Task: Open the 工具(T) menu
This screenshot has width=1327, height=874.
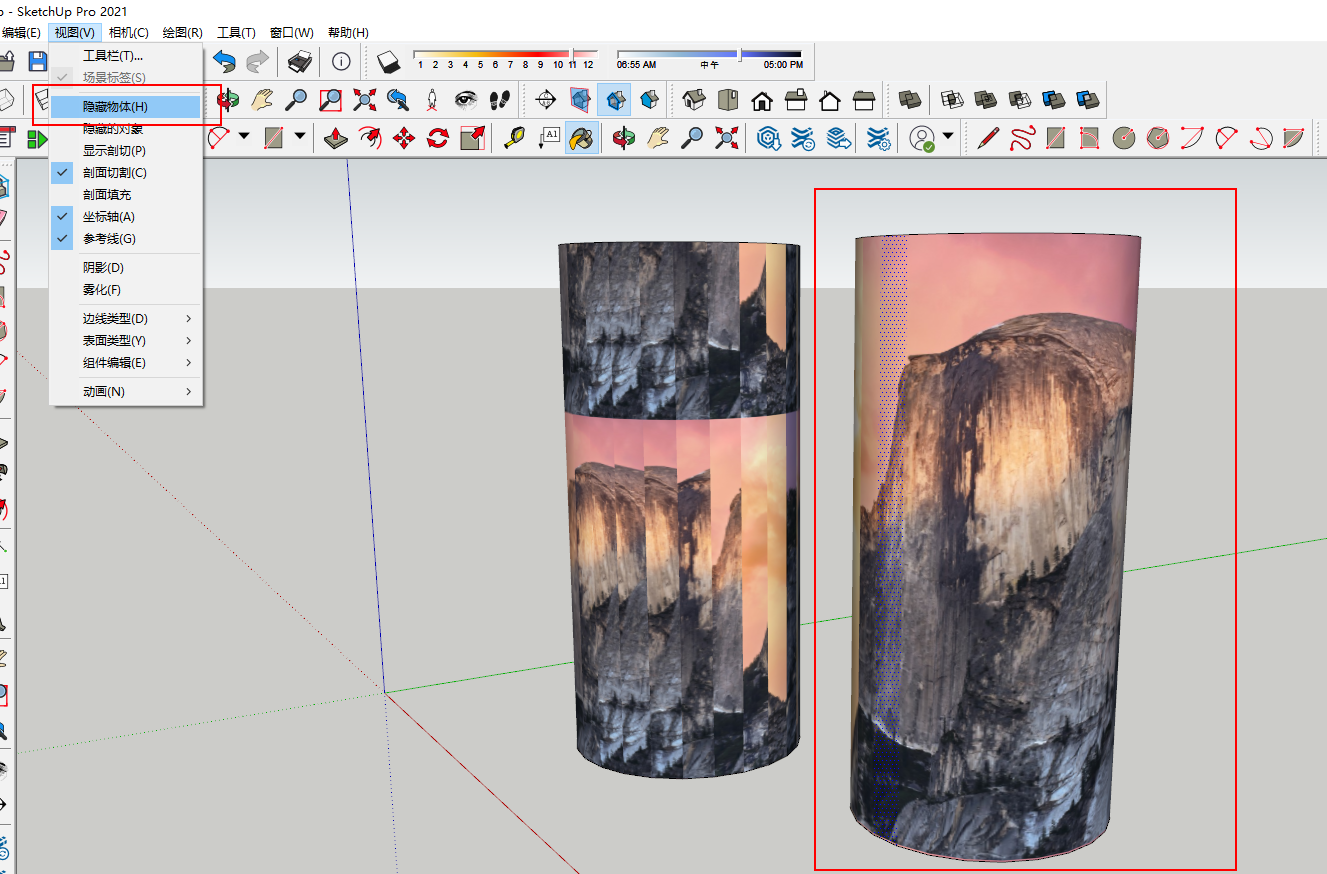Action: tap(236, 33)
